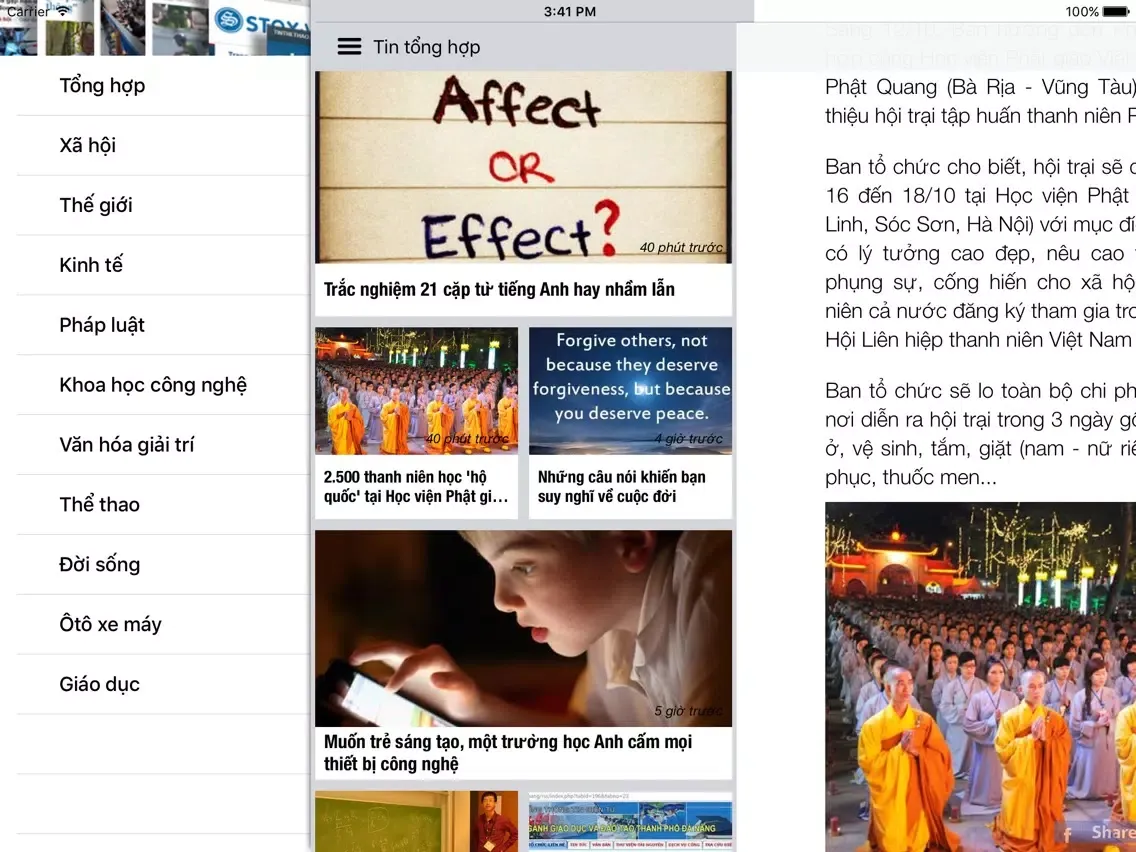Tap the Tin tổng hợp title

[427, 47]
